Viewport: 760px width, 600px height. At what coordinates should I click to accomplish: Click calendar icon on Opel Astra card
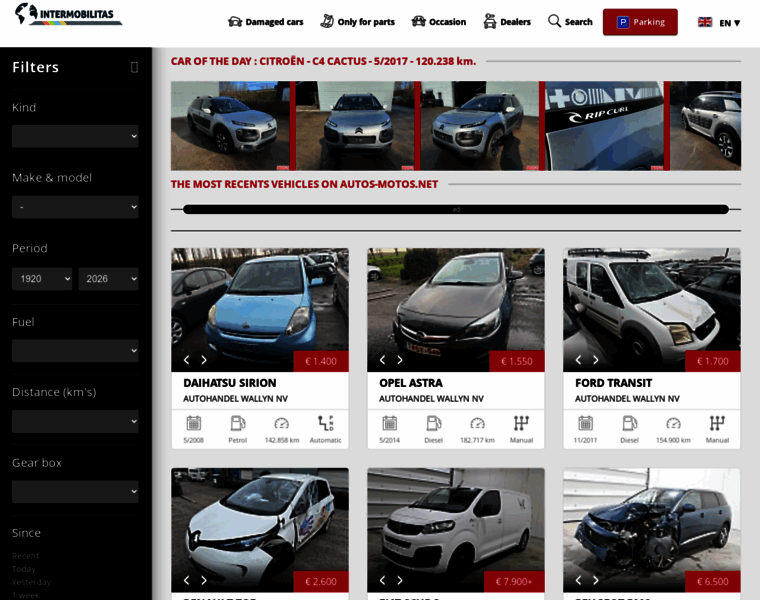(390, 423)
